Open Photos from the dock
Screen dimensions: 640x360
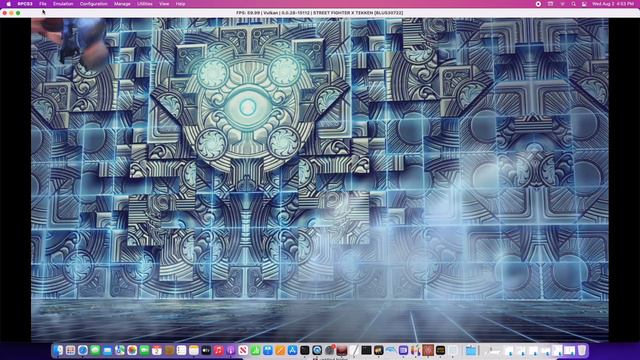tap(132, 350)
